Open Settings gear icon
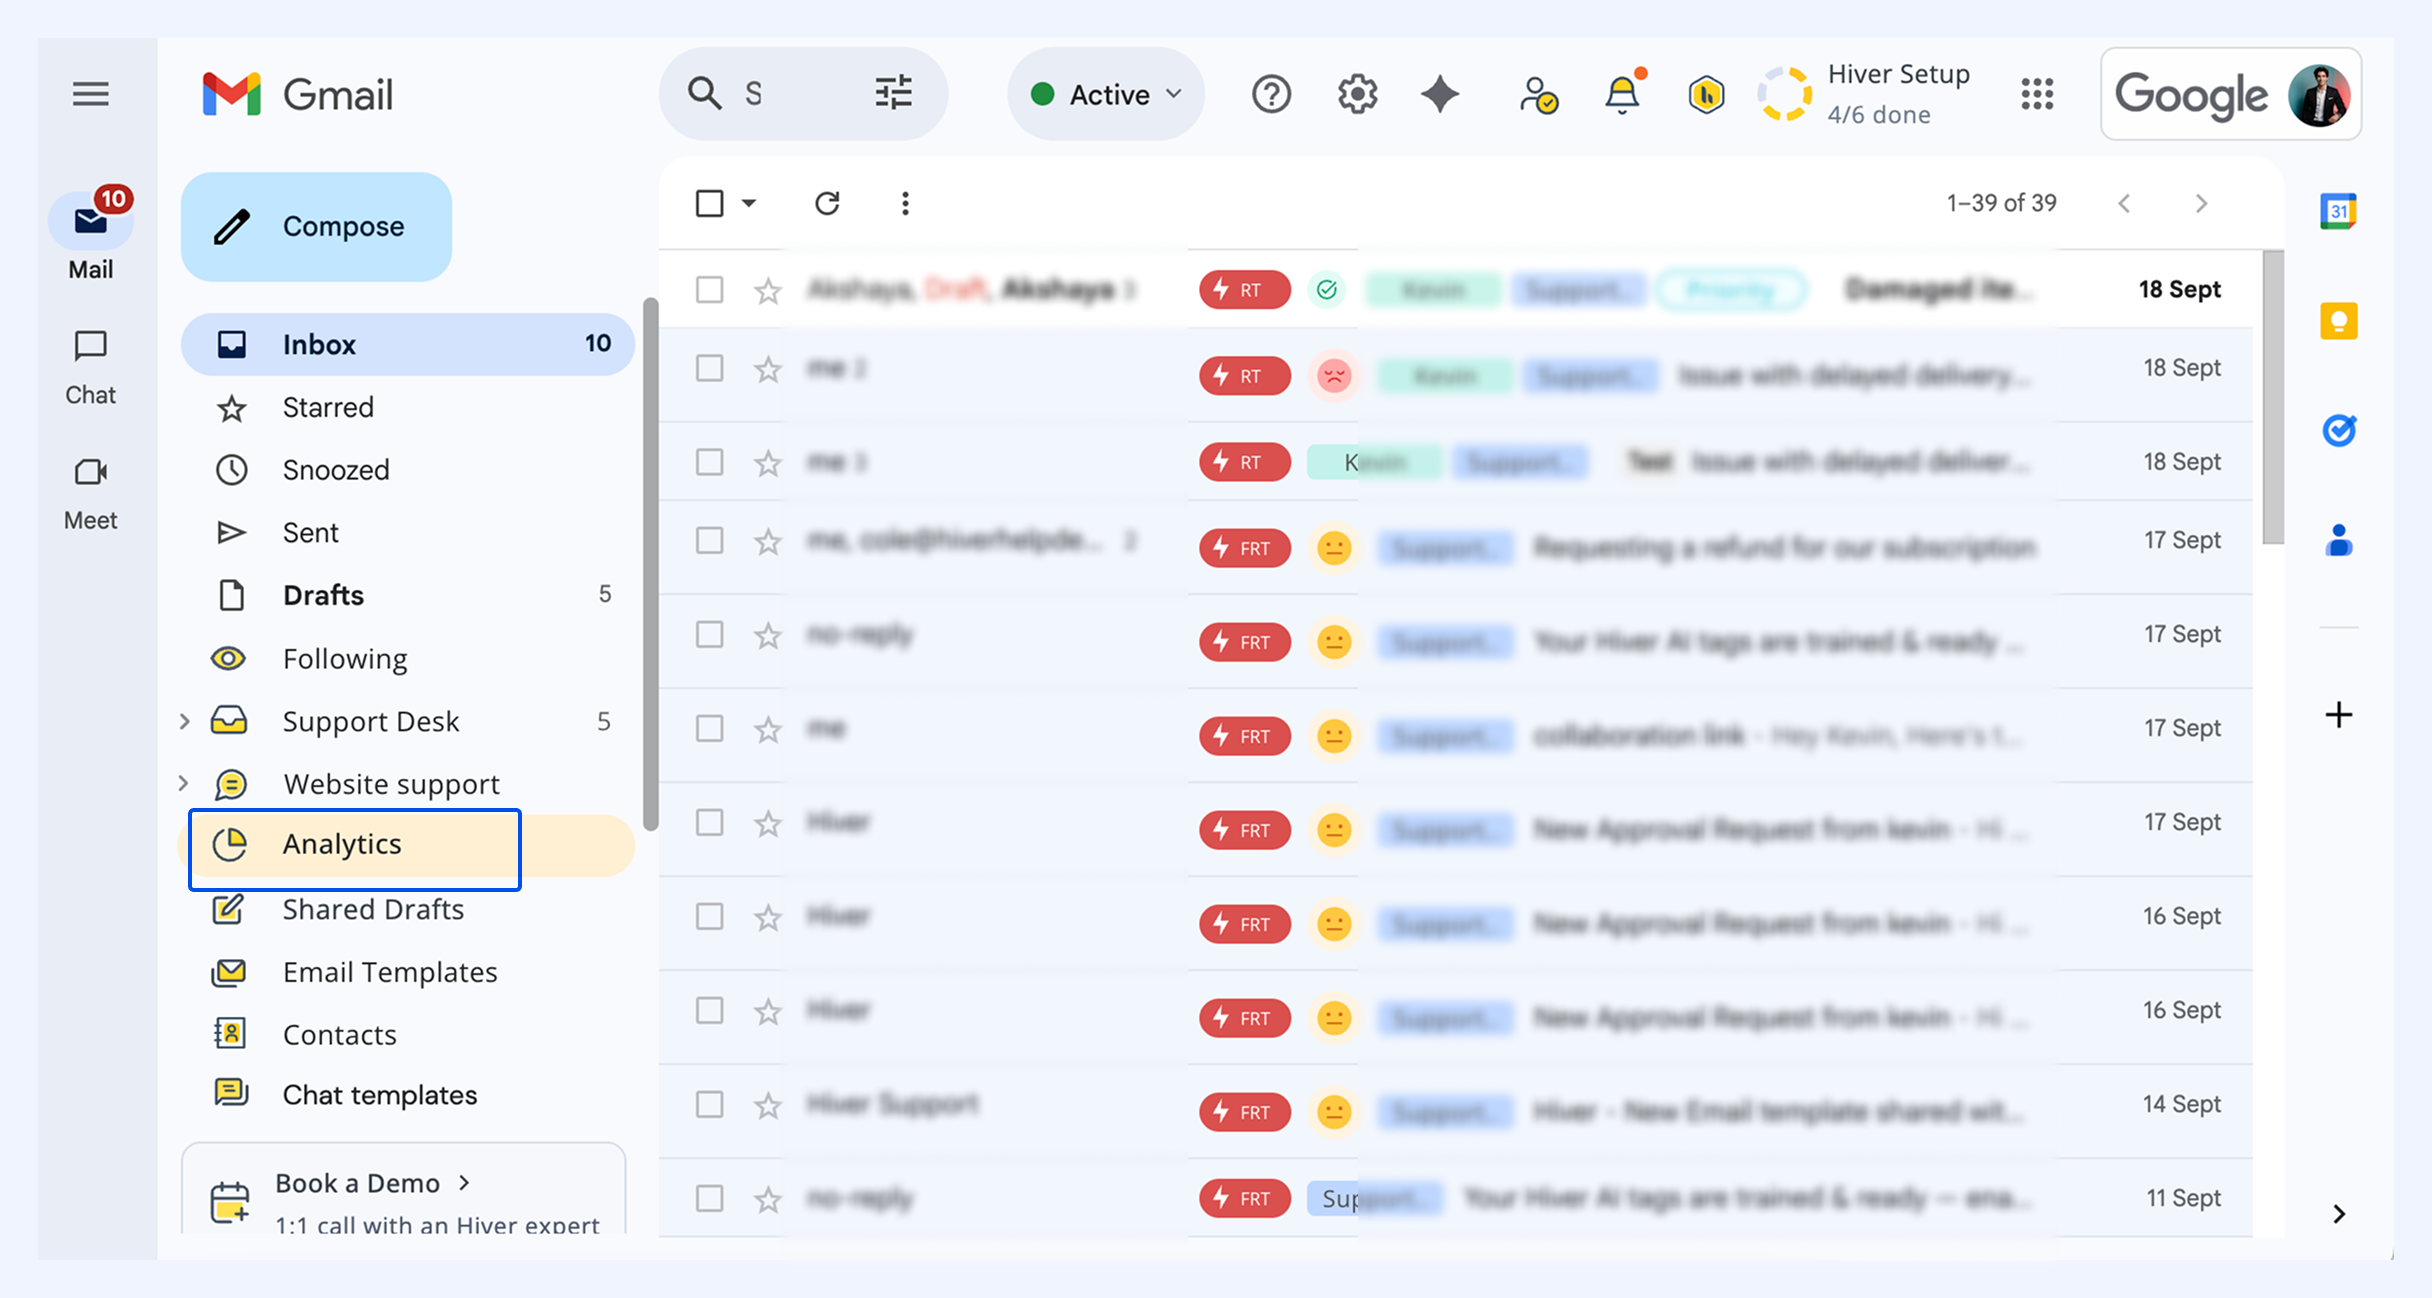Image resolution: width=2432 pixels, height=1298 pixels. pyautogui.click(x=1357, y=95)
